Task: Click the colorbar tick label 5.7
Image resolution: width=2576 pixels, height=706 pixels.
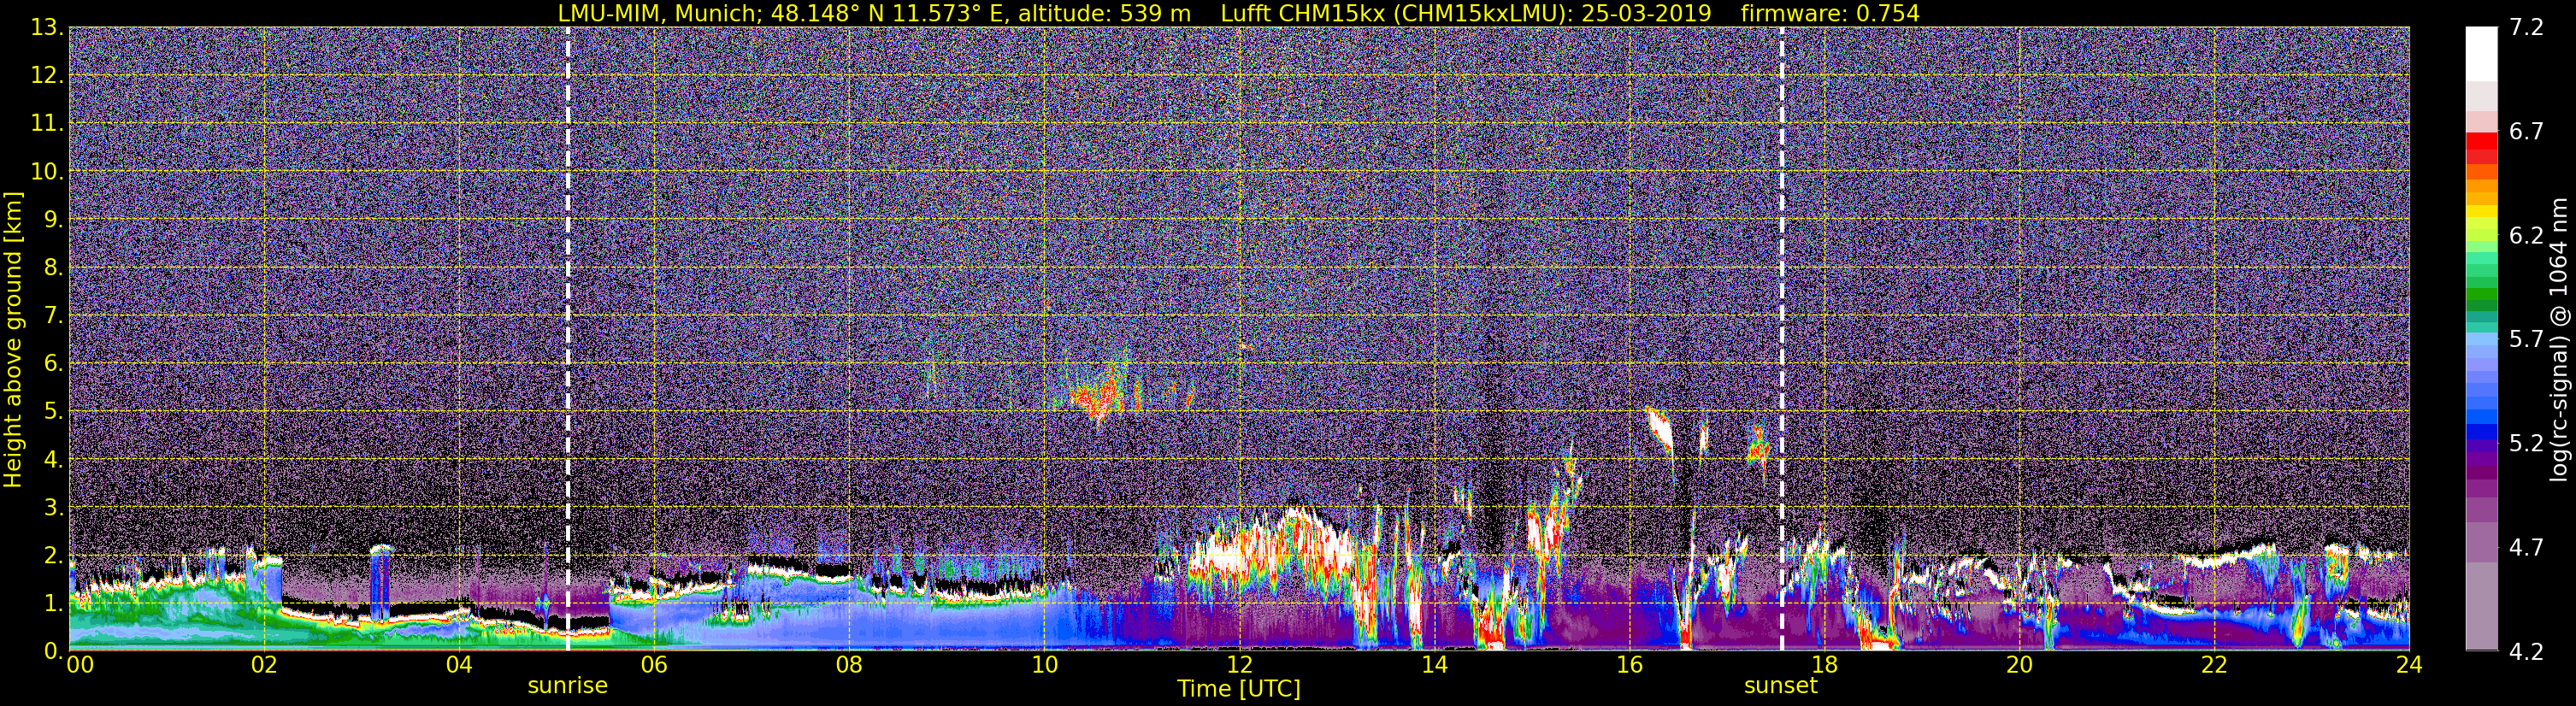Action: (x=2526, y=340)
